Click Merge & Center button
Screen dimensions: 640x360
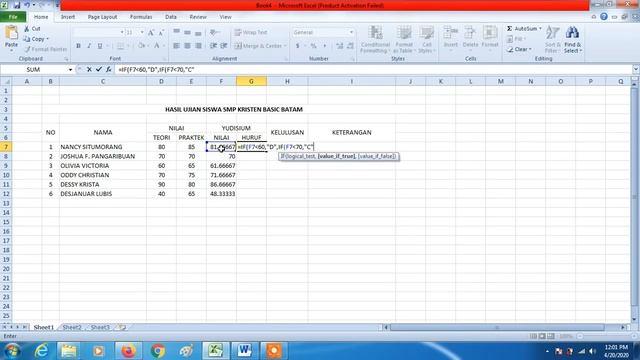[258, 46]
